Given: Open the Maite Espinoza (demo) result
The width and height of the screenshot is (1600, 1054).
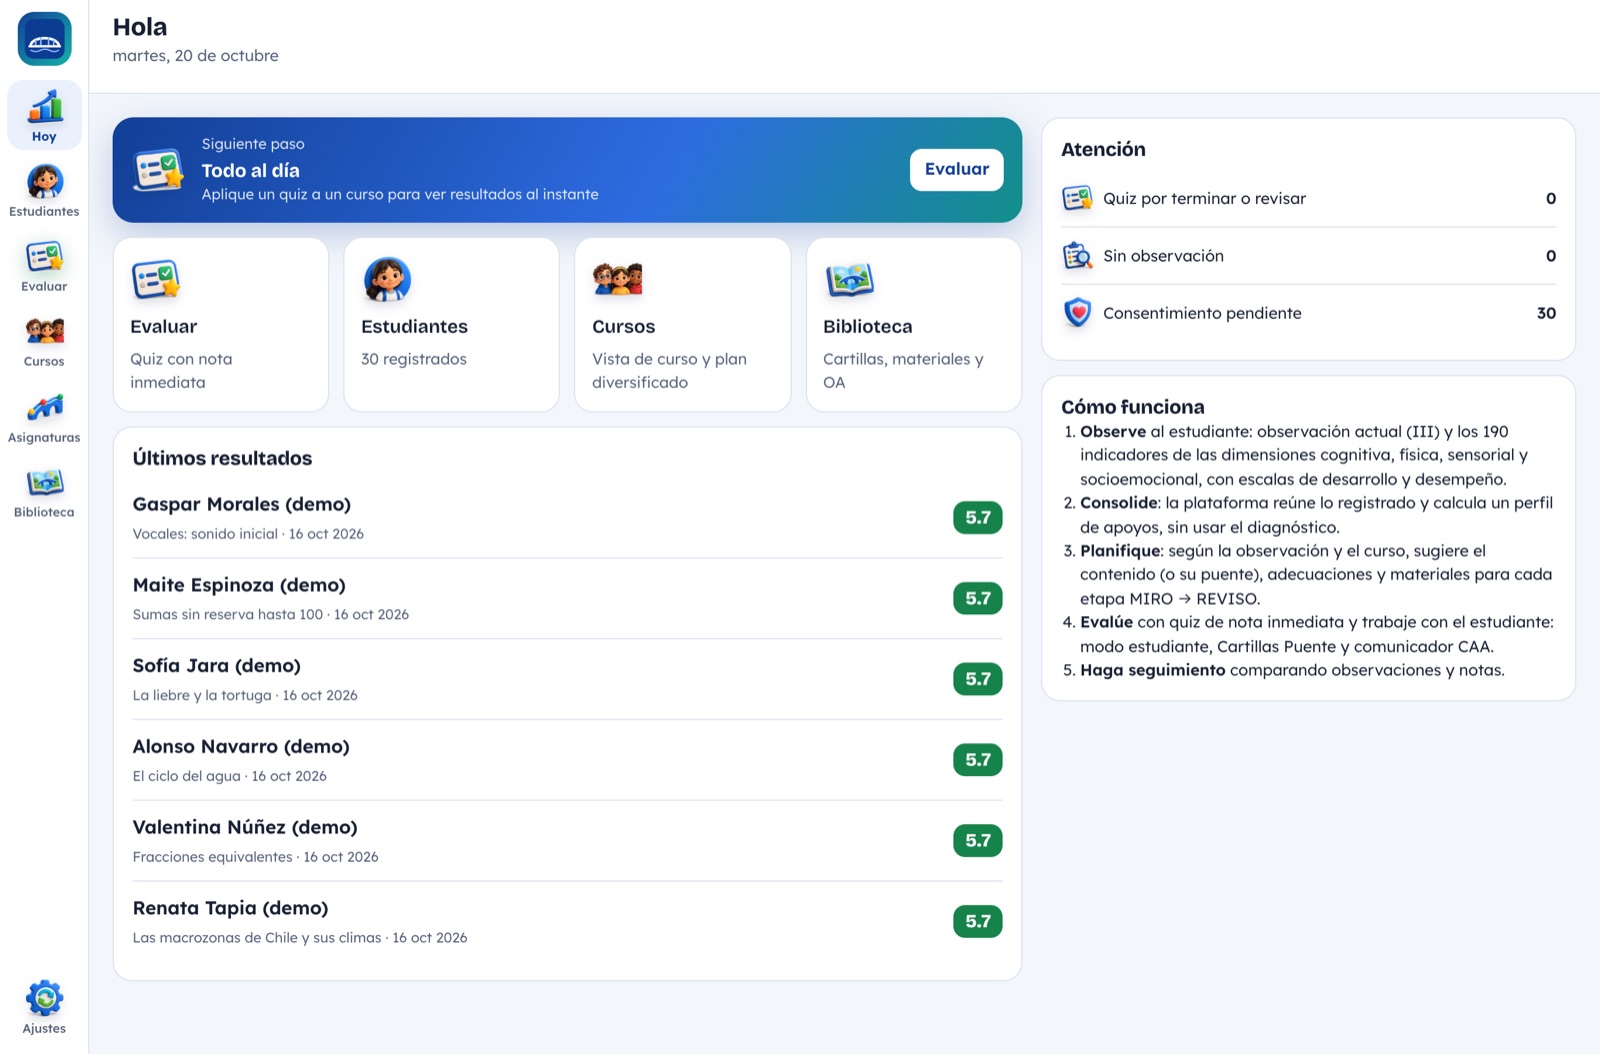Looking at the screenshot, I should (568, 598).
